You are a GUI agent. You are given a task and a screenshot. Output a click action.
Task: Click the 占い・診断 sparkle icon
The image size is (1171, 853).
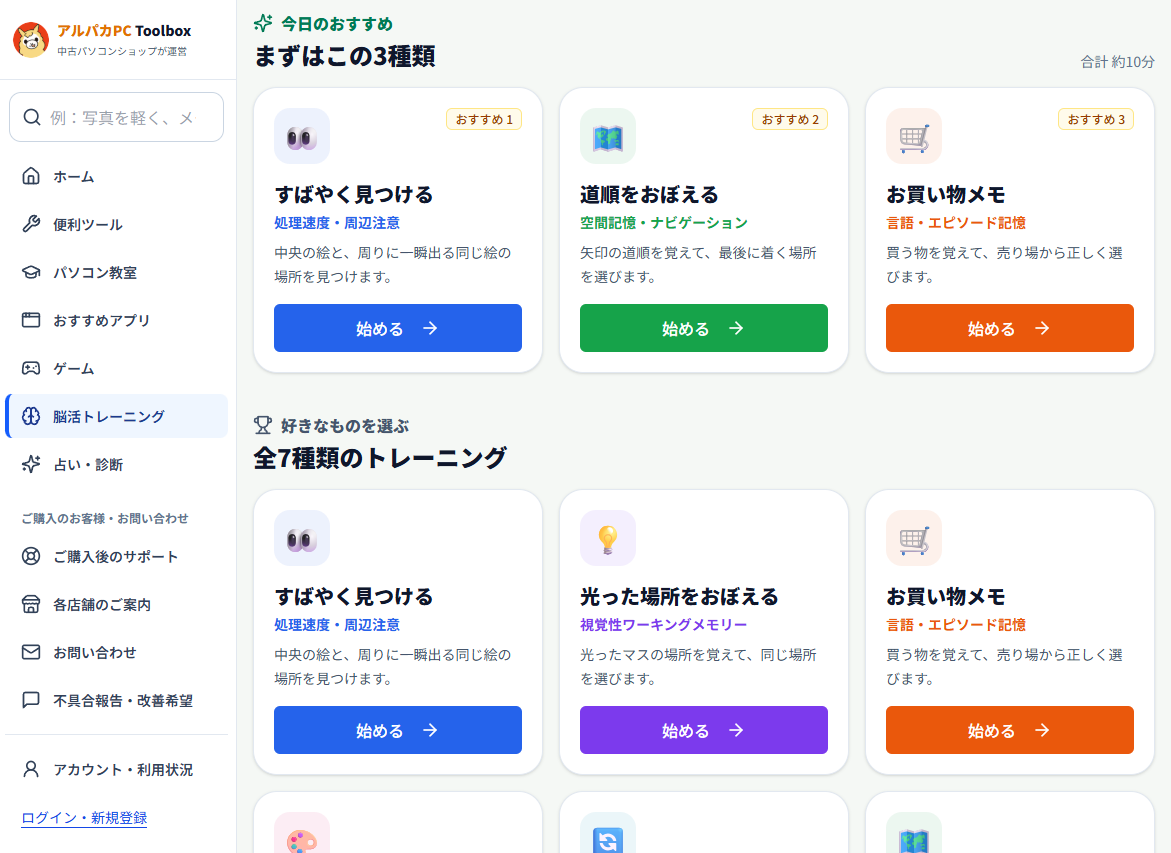tap(31, 464)
